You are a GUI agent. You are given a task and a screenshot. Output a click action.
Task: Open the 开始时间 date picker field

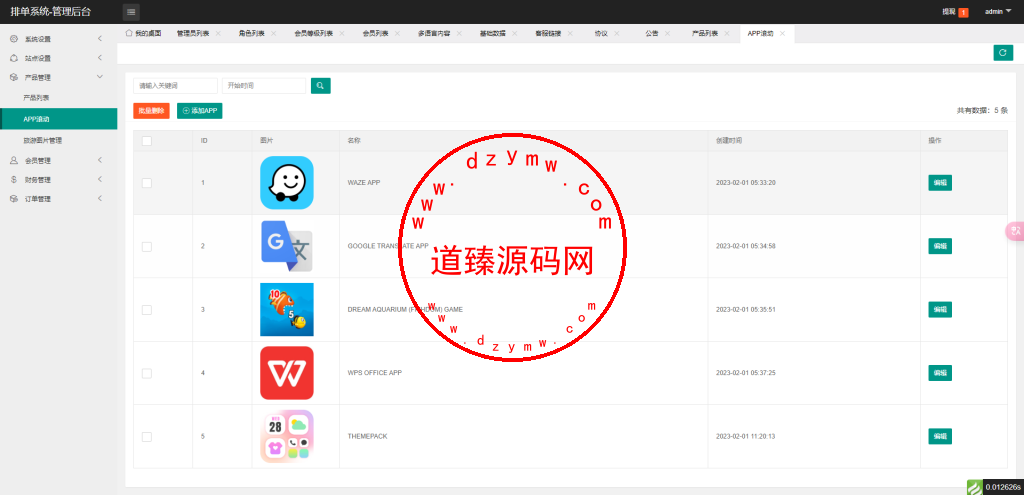(264, 86)
